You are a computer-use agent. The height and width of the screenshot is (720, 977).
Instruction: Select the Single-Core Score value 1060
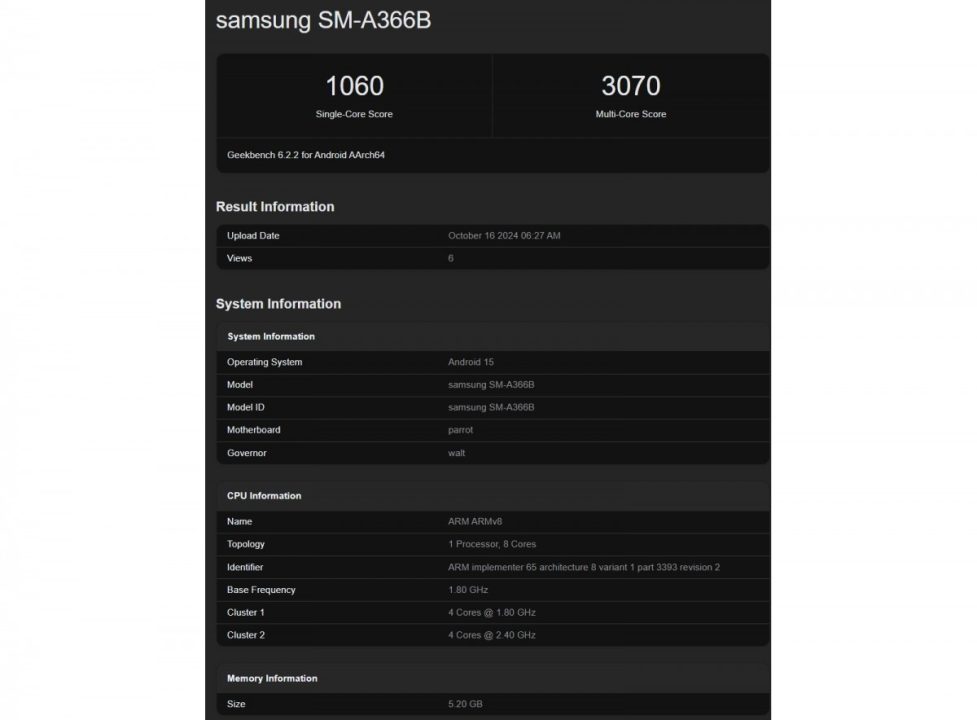point(353,86)
